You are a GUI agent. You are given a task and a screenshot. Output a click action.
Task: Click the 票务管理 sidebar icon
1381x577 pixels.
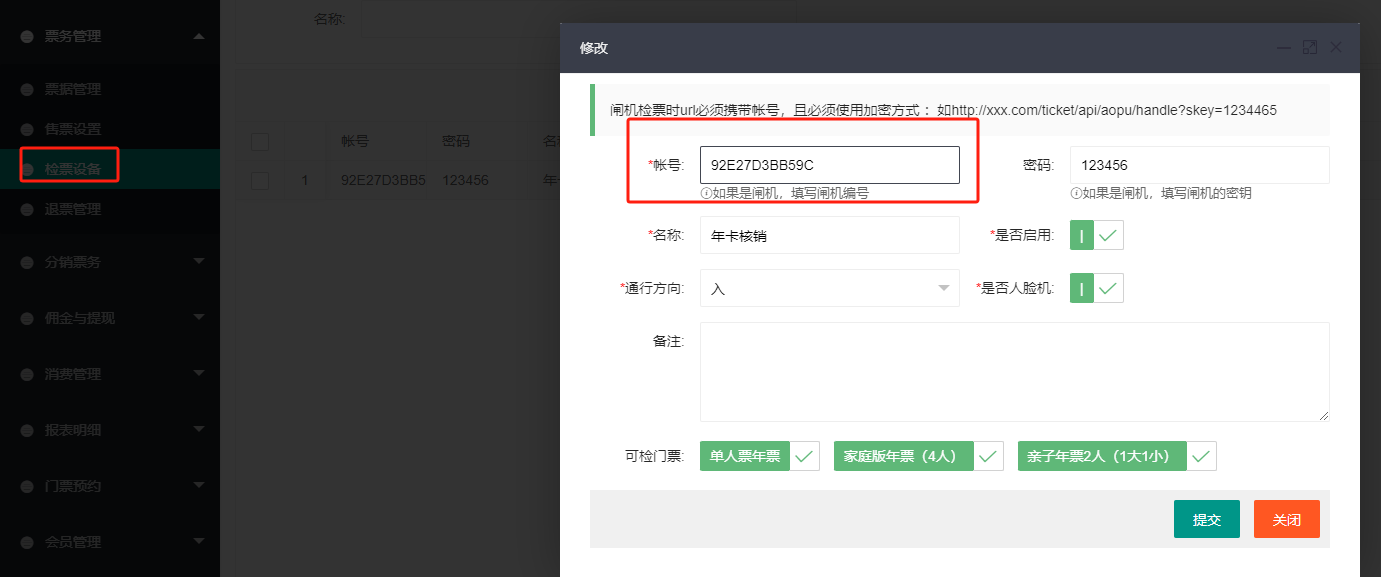[x=25, y=35]
